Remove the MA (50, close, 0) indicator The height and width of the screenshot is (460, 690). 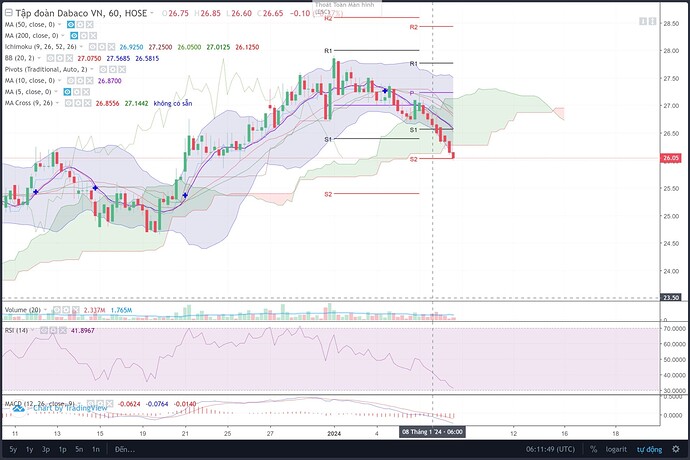[89, 24]
